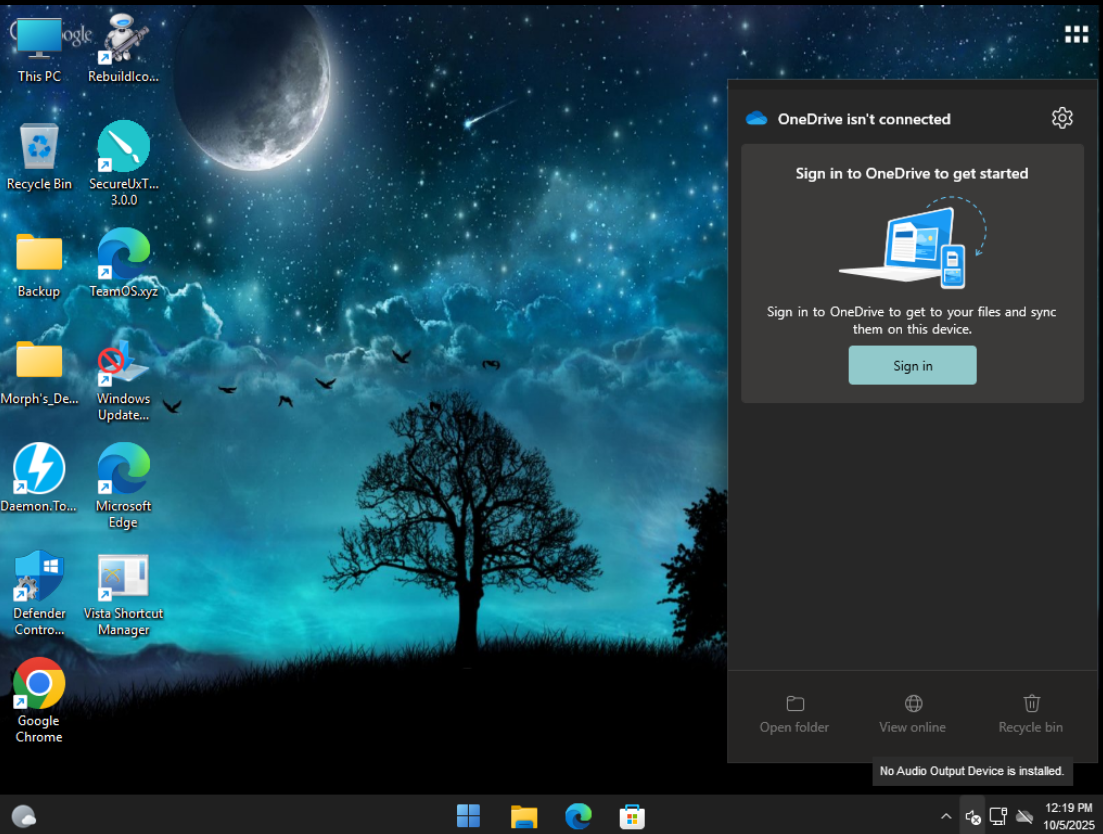Viewport: 1103px width, 834px height.
Task: Open the Windows Start menu
Action: coord(468,816)
